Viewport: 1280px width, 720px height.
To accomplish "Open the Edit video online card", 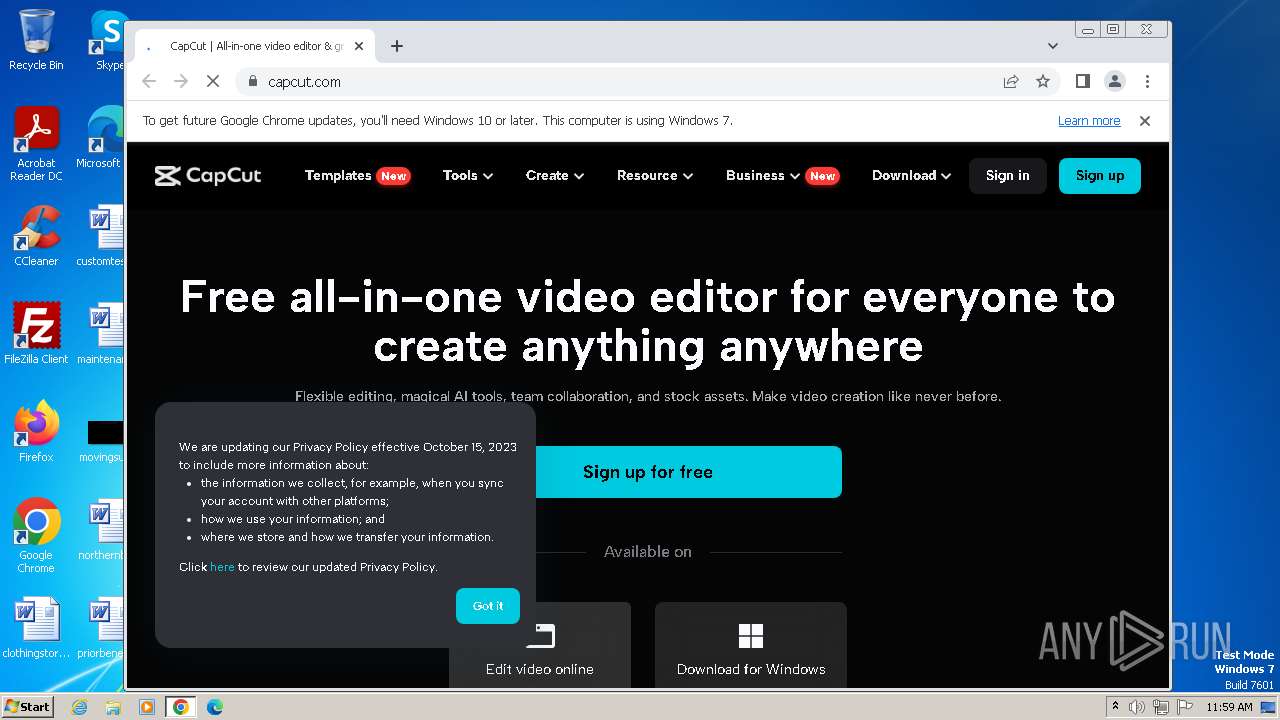I will [x=540, y=645].
